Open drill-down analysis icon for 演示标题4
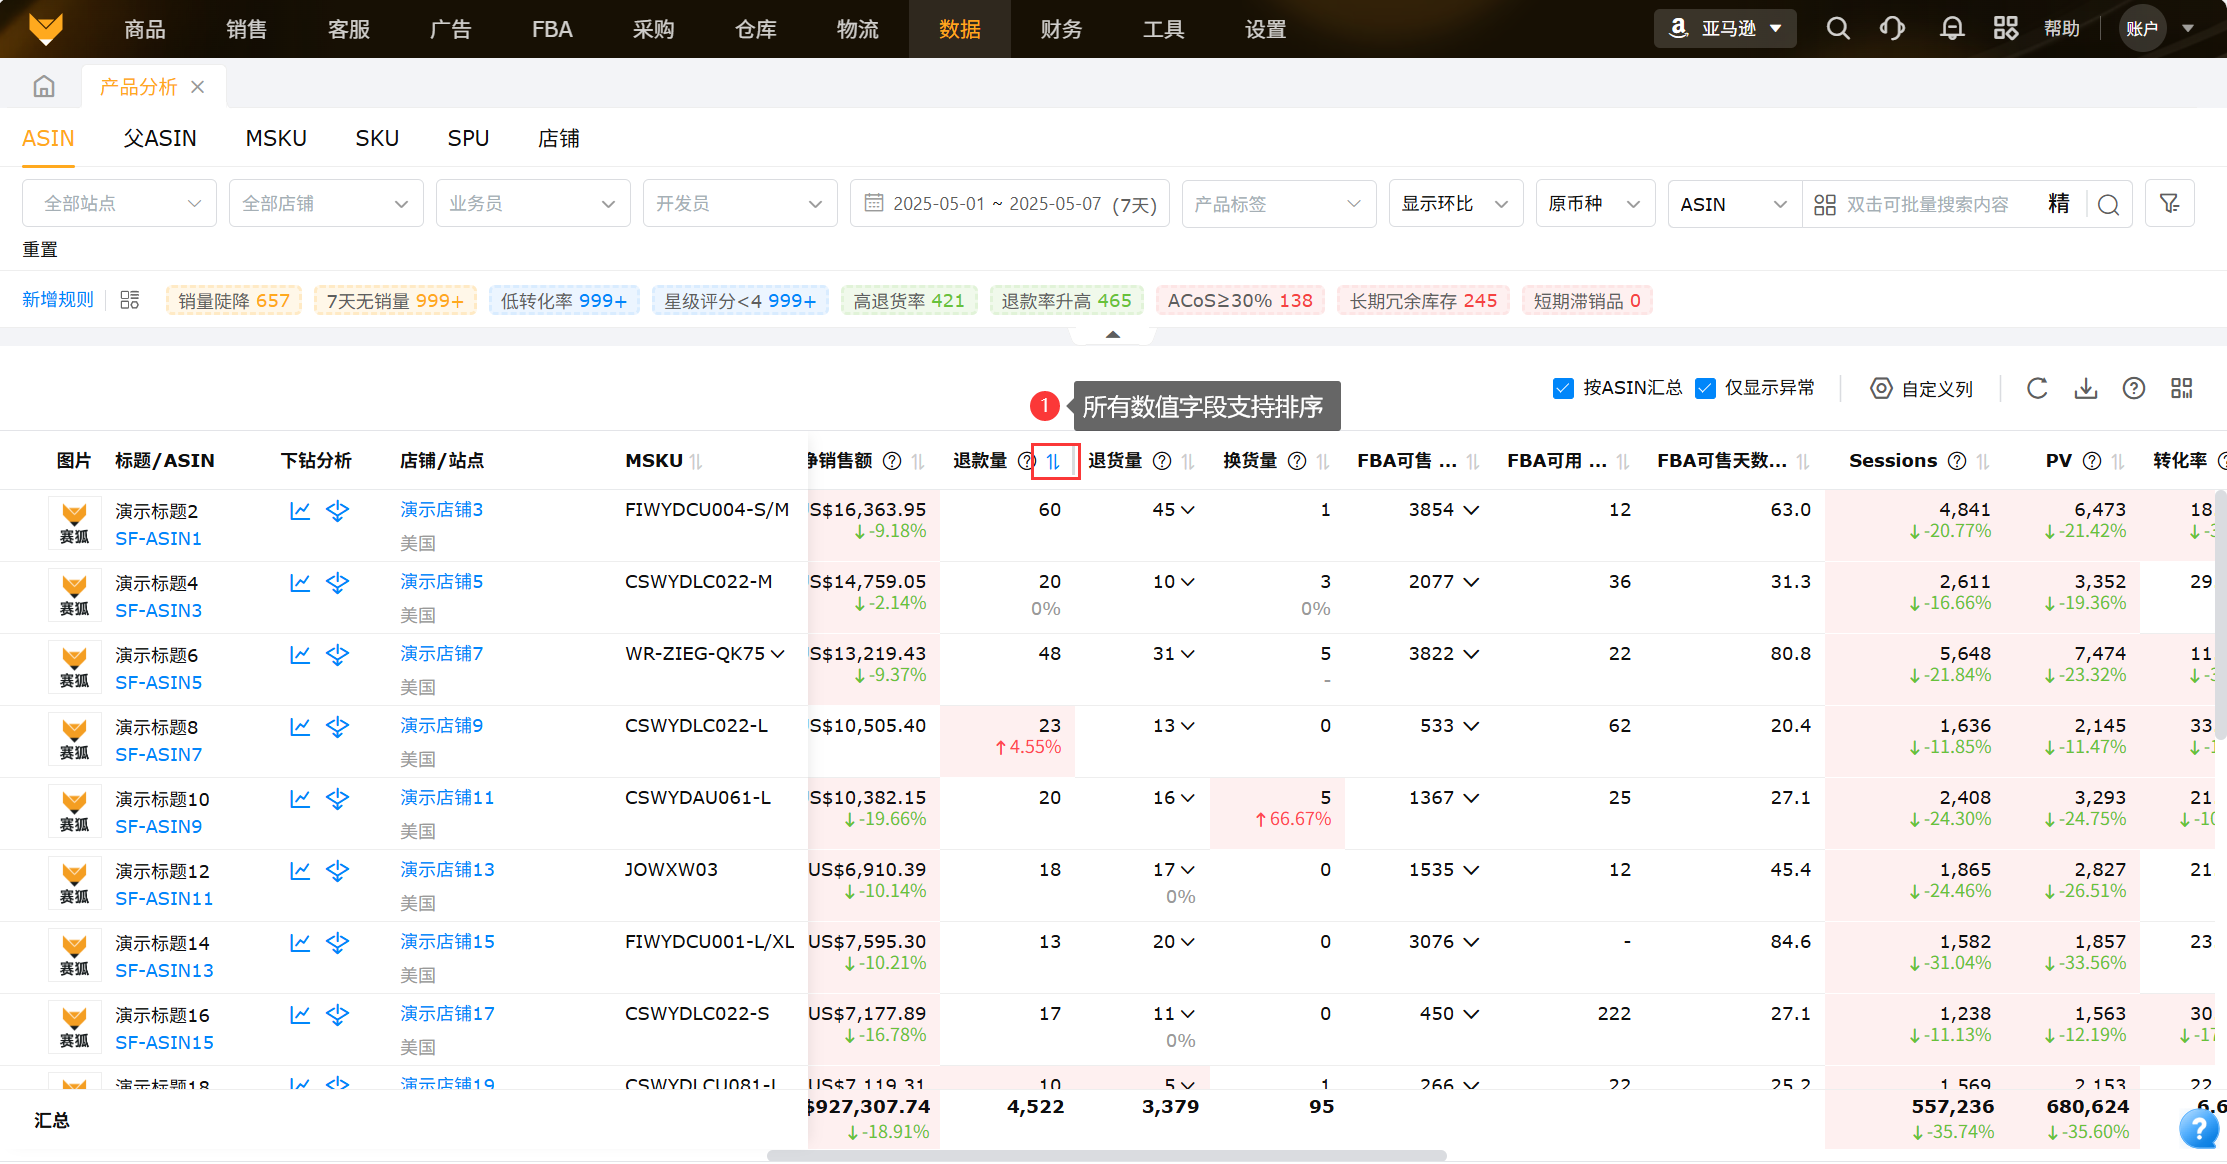This screenshot has height=1164, width=2227. pyautogui.click(x=338, y=583)
